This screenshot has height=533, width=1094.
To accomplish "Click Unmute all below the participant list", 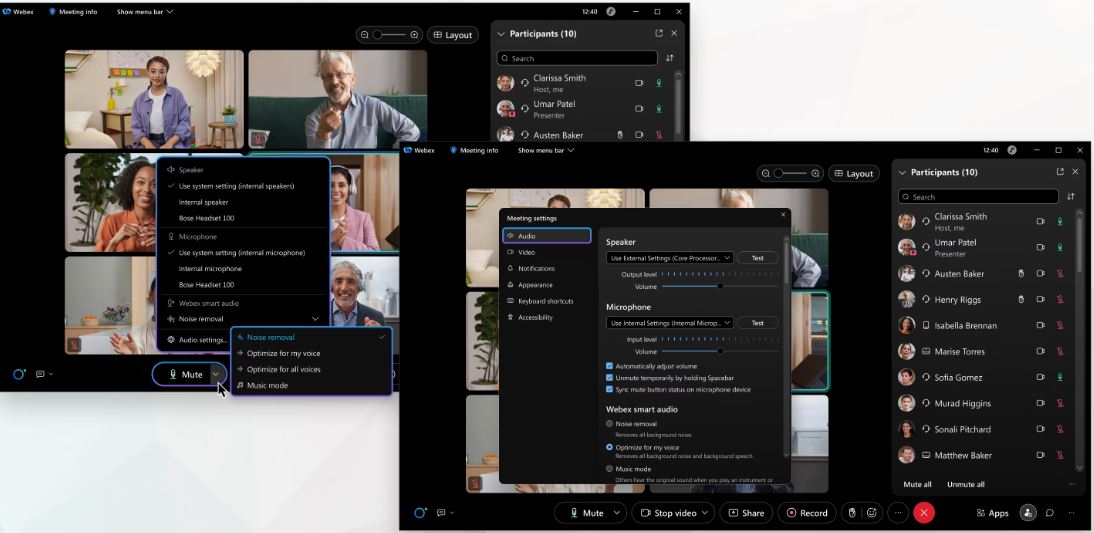I will coord(966,484).
